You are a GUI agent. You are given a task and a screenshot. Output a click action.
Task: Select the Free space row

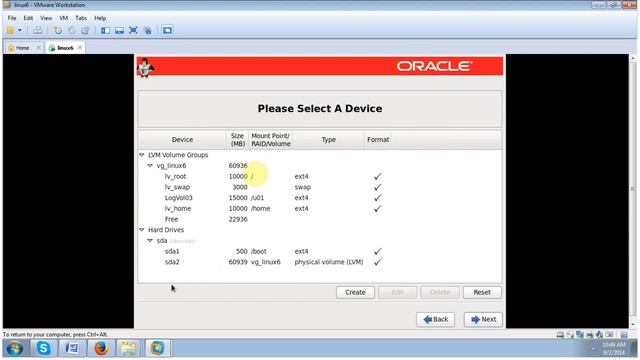pyautogui.click(x=320, y=219)
